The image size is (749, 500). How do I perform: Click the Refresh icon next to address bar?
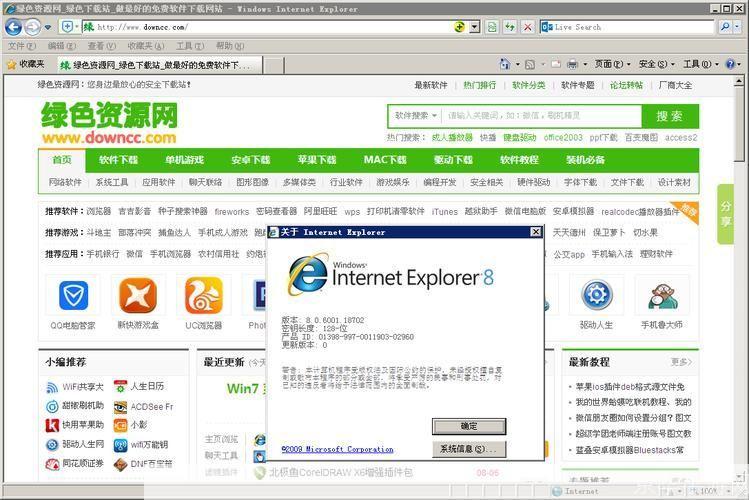coord(510,27)
